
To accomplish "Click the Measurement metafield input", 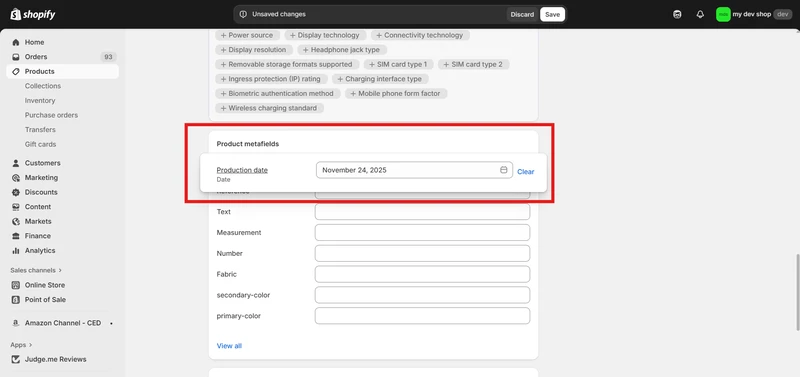I will pos(422,233).
